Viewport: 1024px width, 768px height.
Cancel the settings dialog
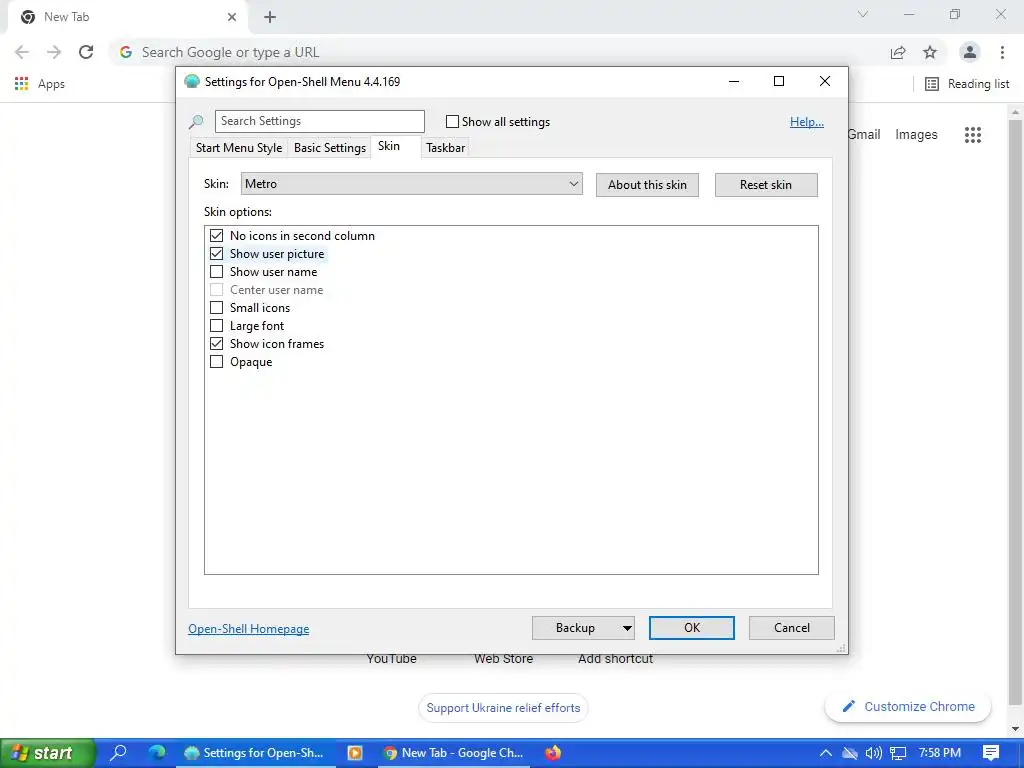click(792, 628)
